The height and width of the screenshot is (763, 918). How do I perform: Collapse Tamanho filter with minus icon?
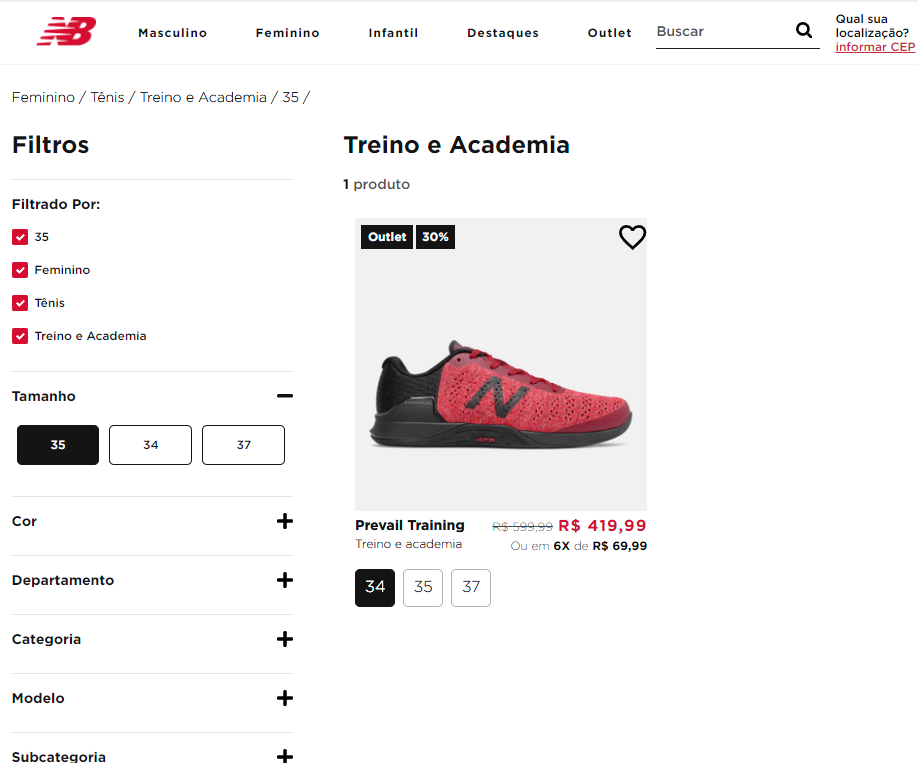point(285,396)
